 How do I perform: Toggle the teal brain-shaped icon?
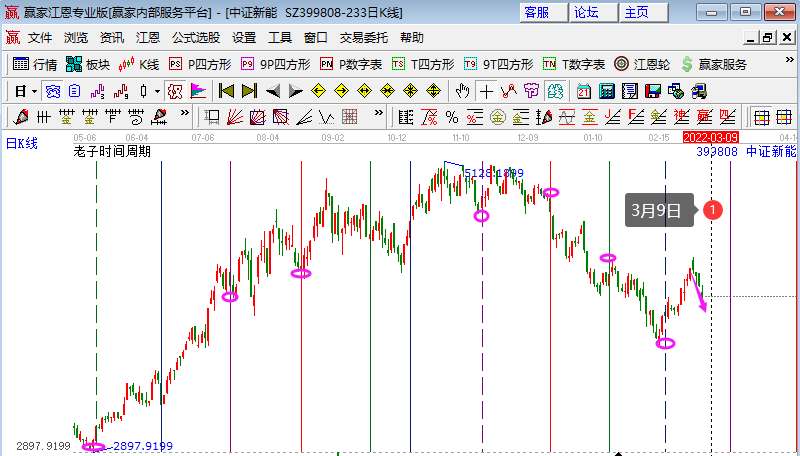pyautogui.click(x=555, y=92)
